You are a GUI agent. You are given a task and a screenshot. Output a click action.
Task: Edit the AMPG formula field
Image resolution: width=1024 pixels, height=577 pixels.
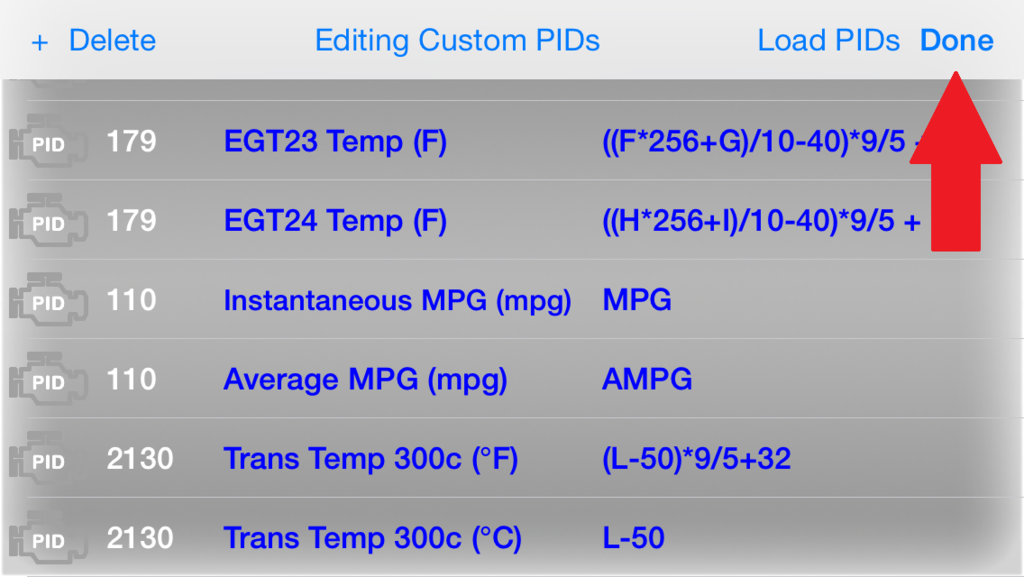[x=647, y=379]
